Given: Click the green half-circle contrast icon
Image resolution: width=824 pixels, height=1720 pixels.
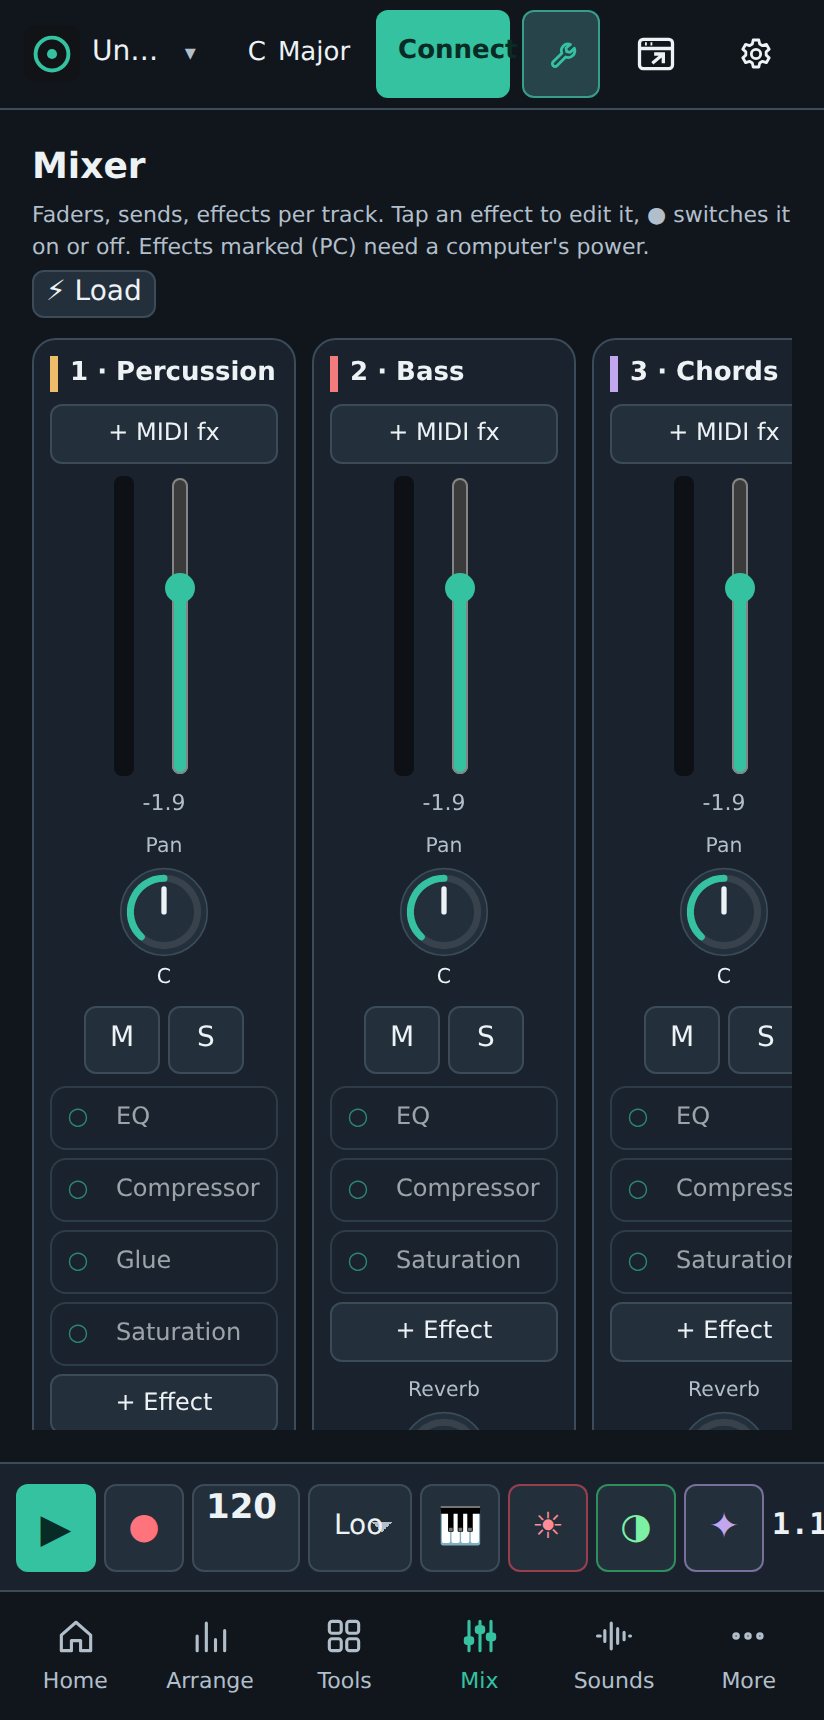Looking at the screenshot, I should pos(636,1528).
